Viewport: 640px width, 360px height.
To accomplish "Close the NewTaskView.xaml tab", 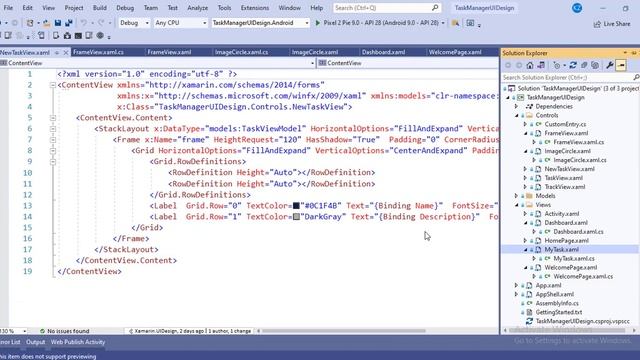I will [x=65, y=53].
